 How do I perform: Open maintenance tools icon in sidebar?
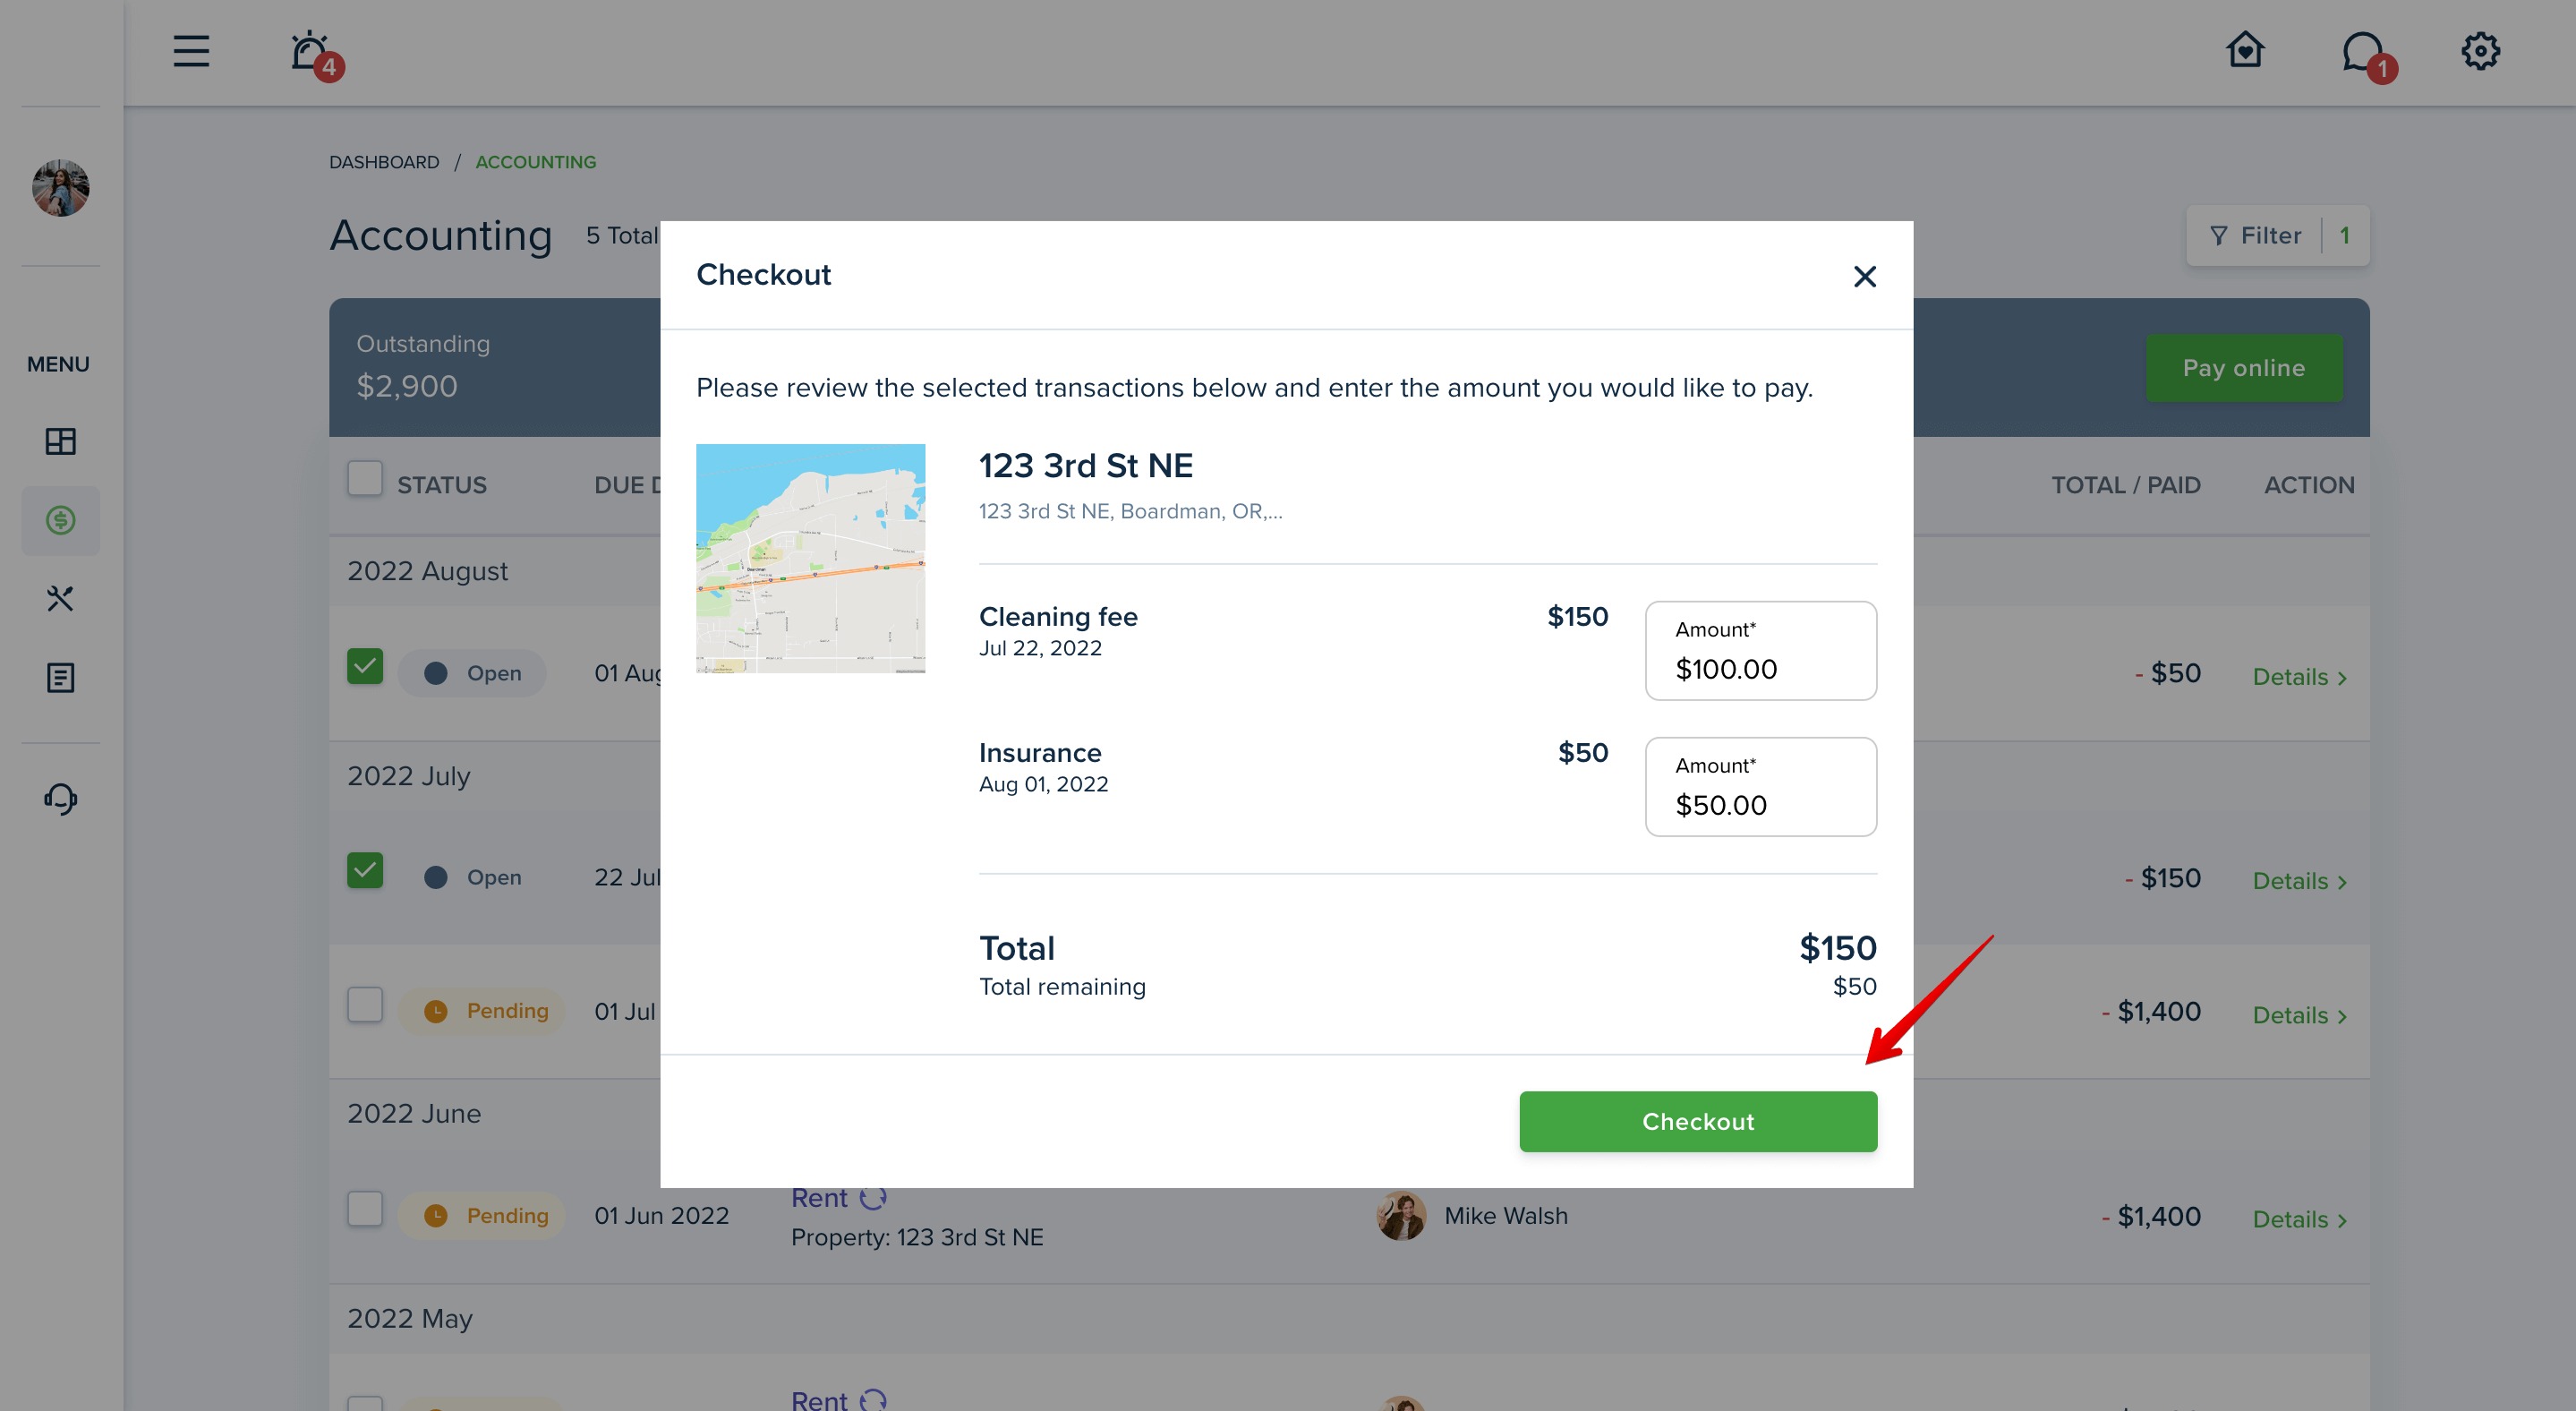pyautogui.click(x=60, y=599)
